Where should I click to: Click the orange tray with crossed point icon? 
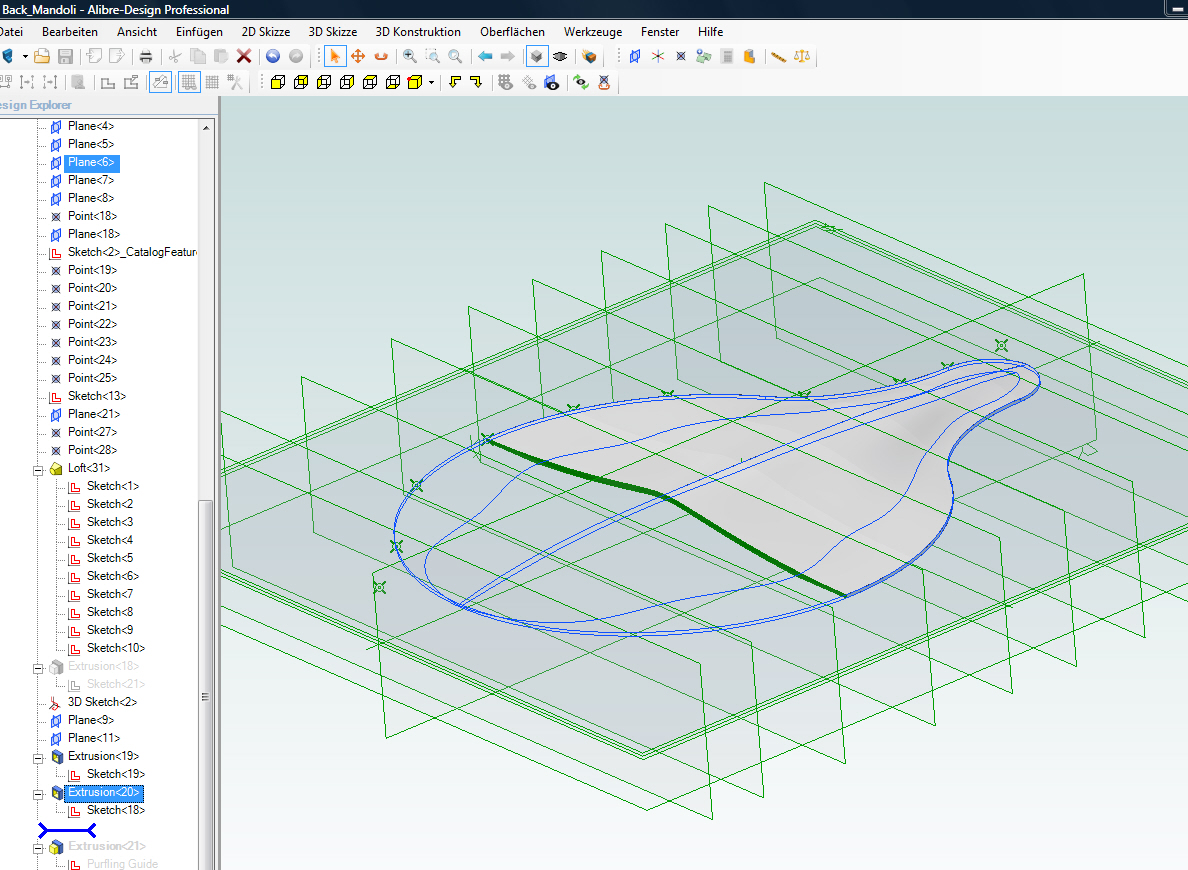click(604, 82)
